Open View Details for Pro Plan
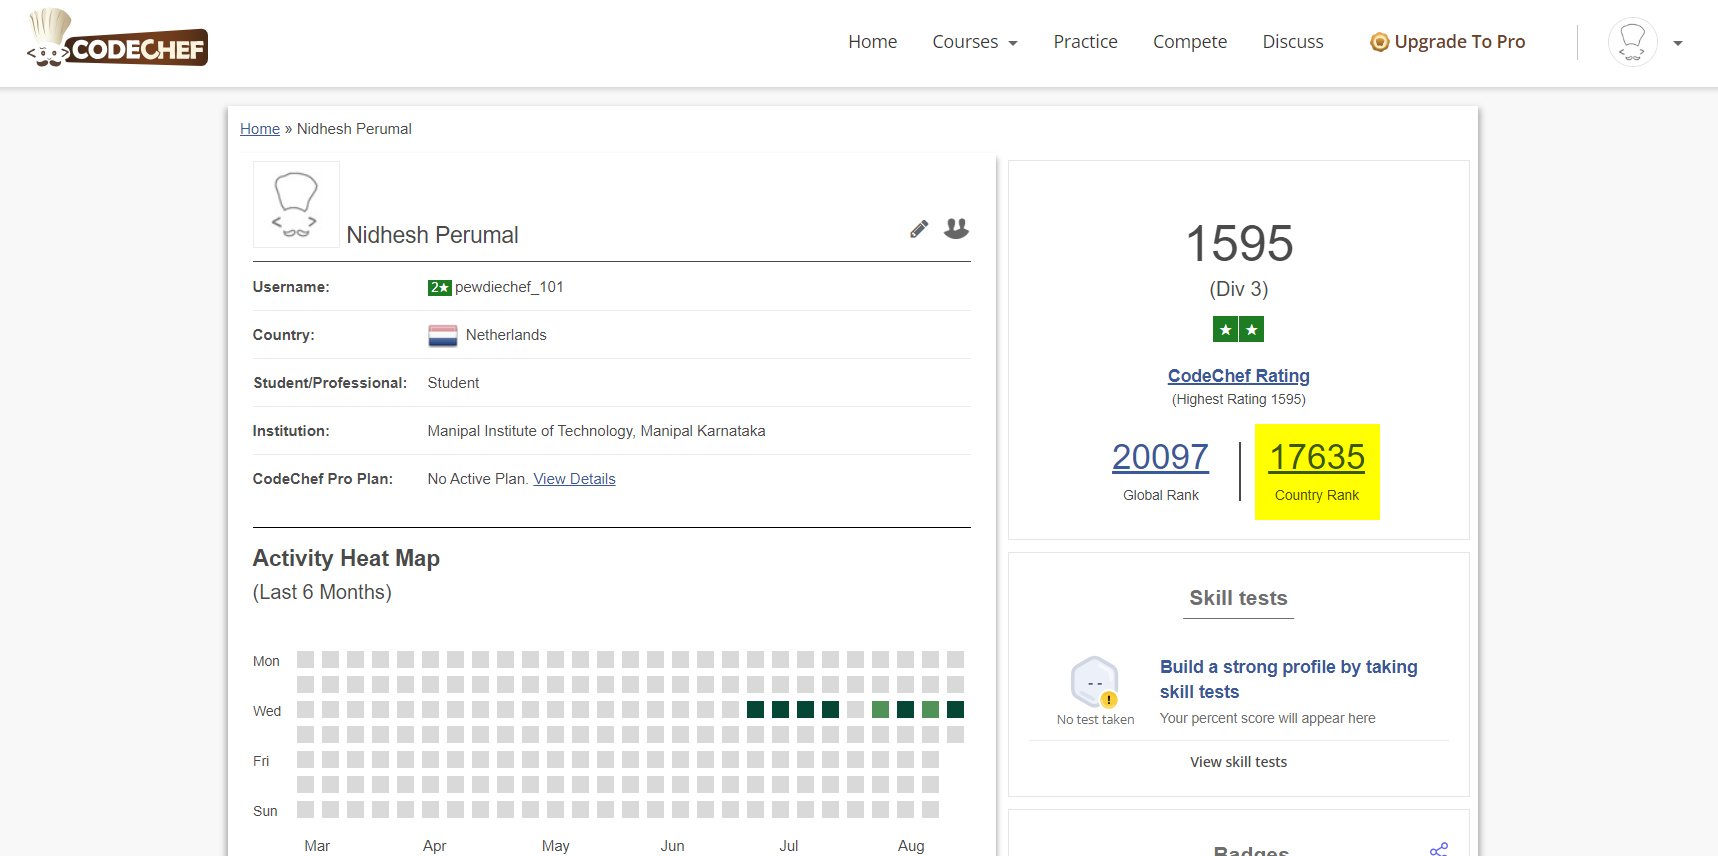 click(x=574, y=479)
